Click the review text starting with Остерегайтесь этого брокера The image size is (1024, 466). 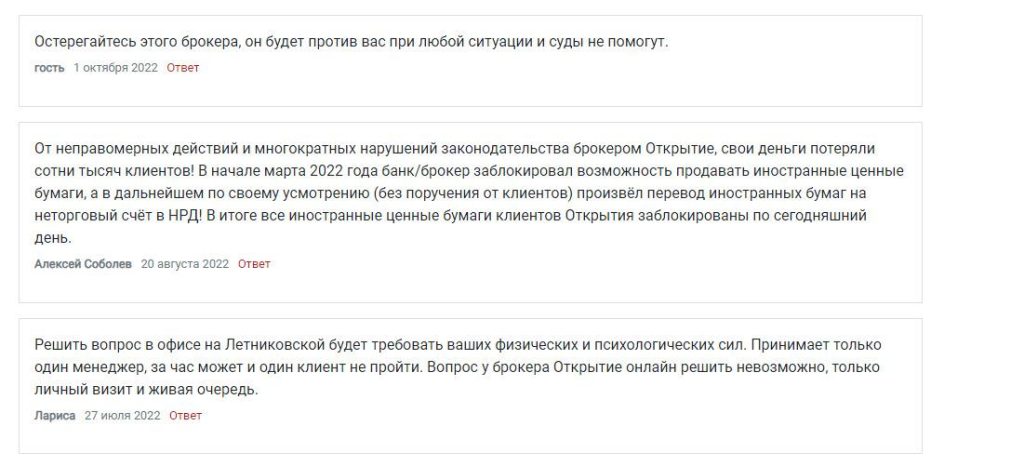pos(351,42)
